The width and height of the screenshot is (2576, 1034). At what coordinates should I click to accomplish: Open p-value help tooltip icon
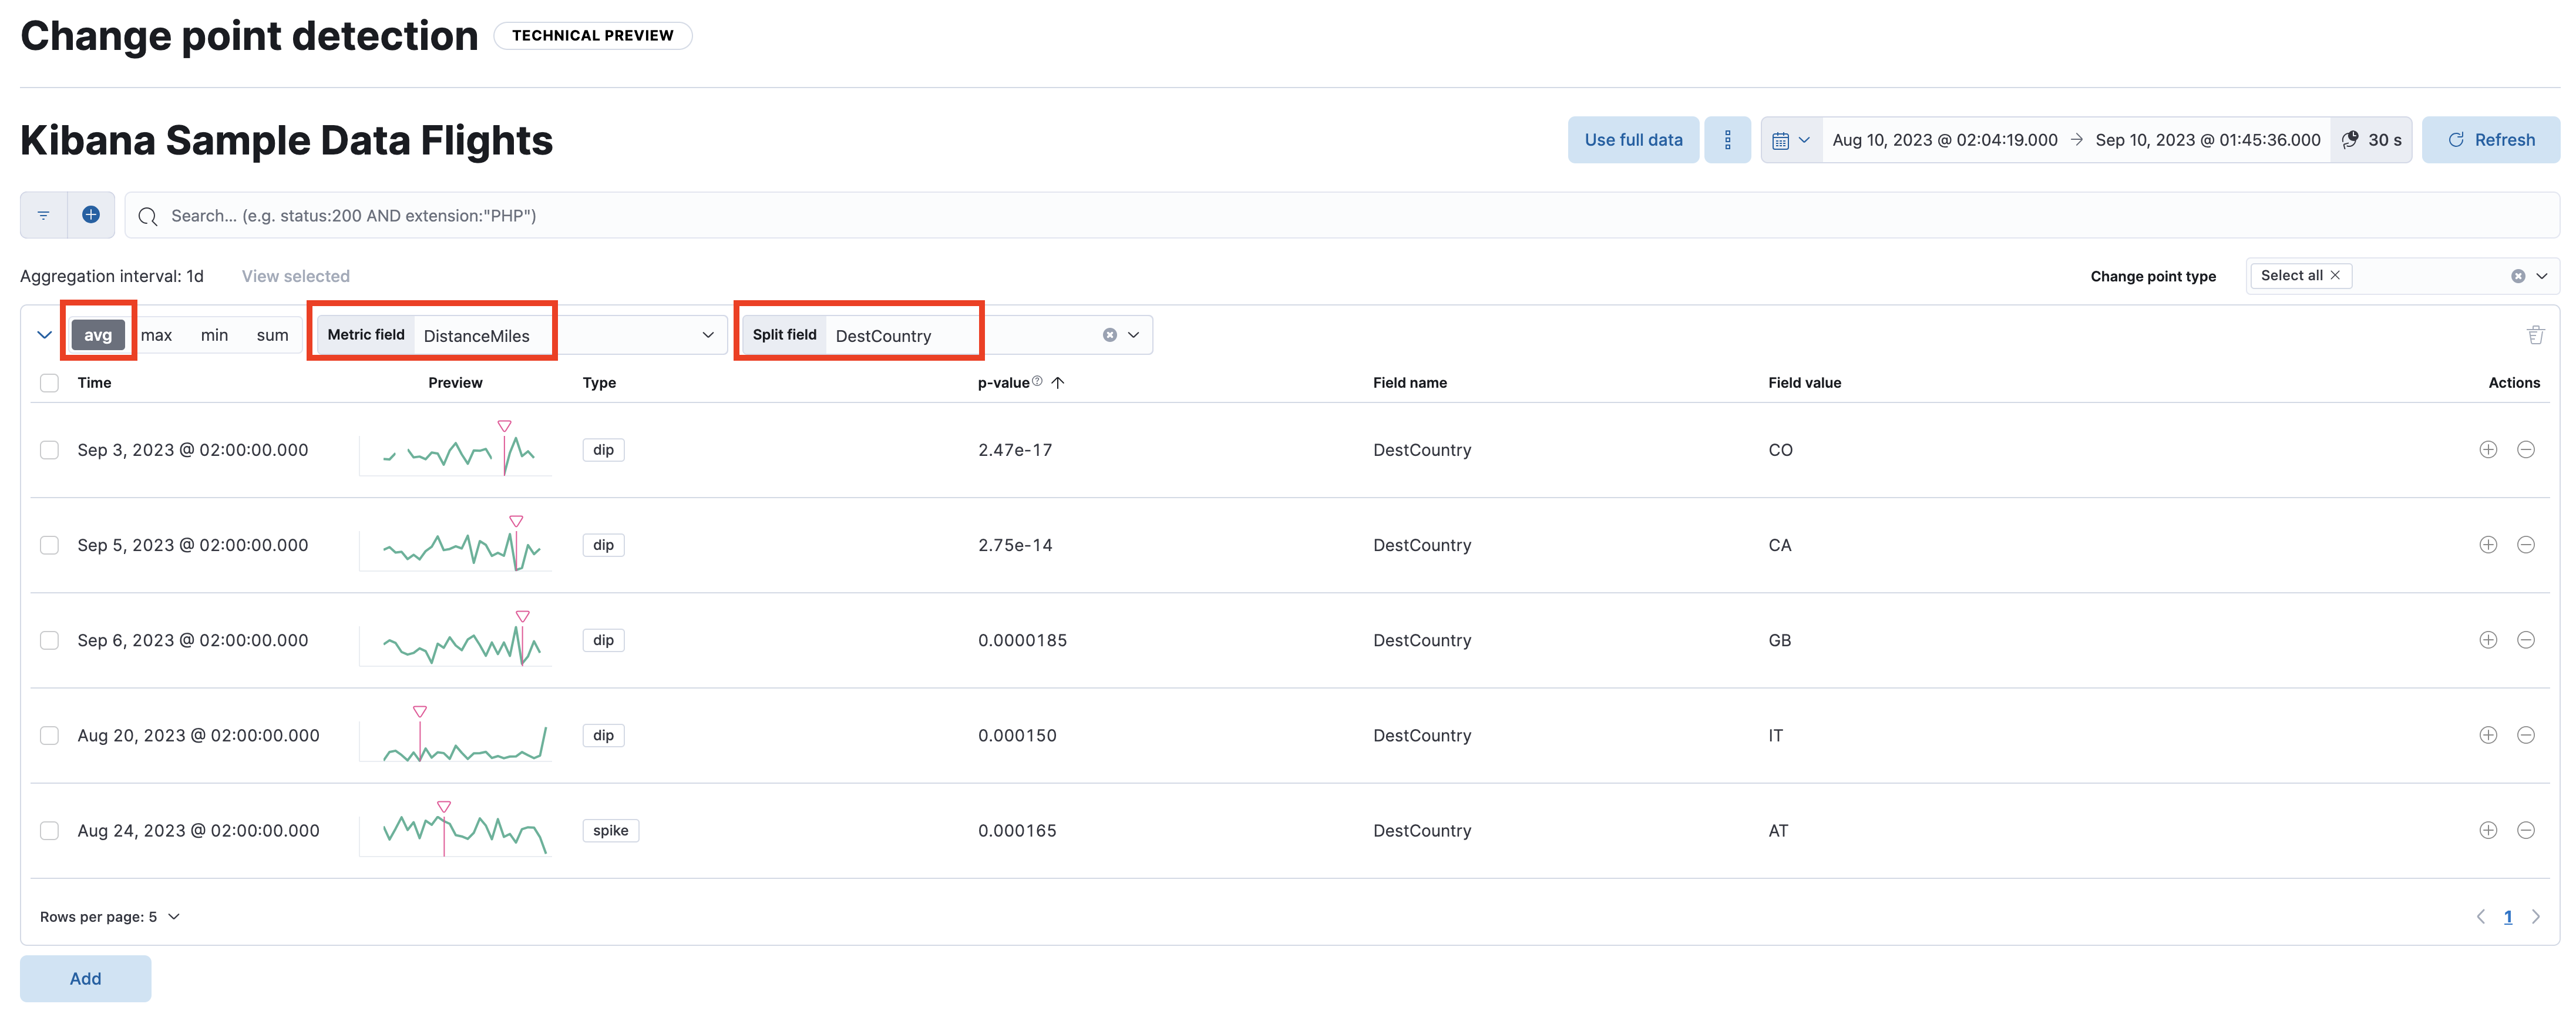pos(1037,381)
